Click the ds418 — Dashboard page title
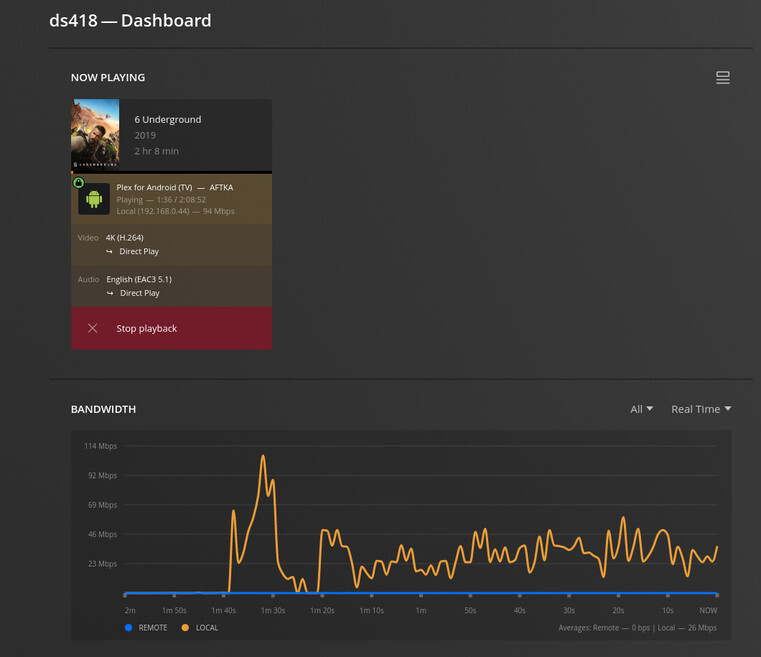Screen dimensions: 761x657 coord(130,20)
